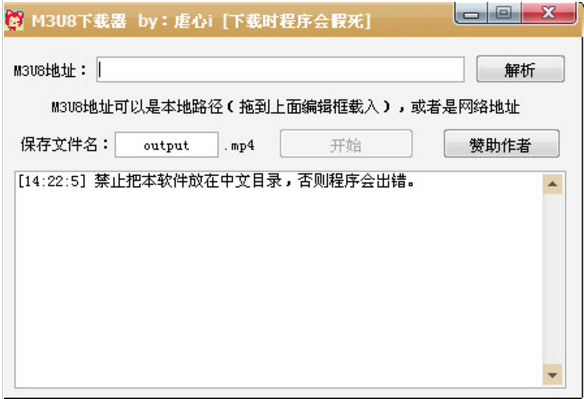The image size is (584, 399).
Task: Focus the M3U8地址 input field
Action: 280,70
